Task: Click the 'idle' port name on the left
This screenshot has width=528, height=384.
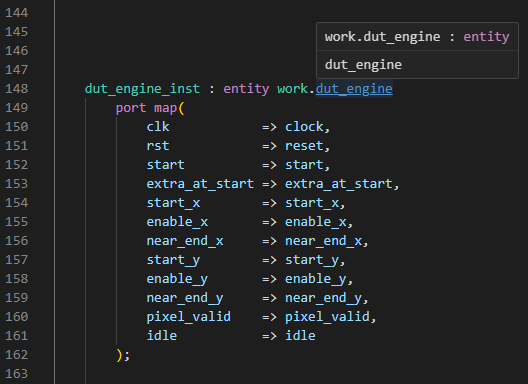Action: [x=162, y=336]
